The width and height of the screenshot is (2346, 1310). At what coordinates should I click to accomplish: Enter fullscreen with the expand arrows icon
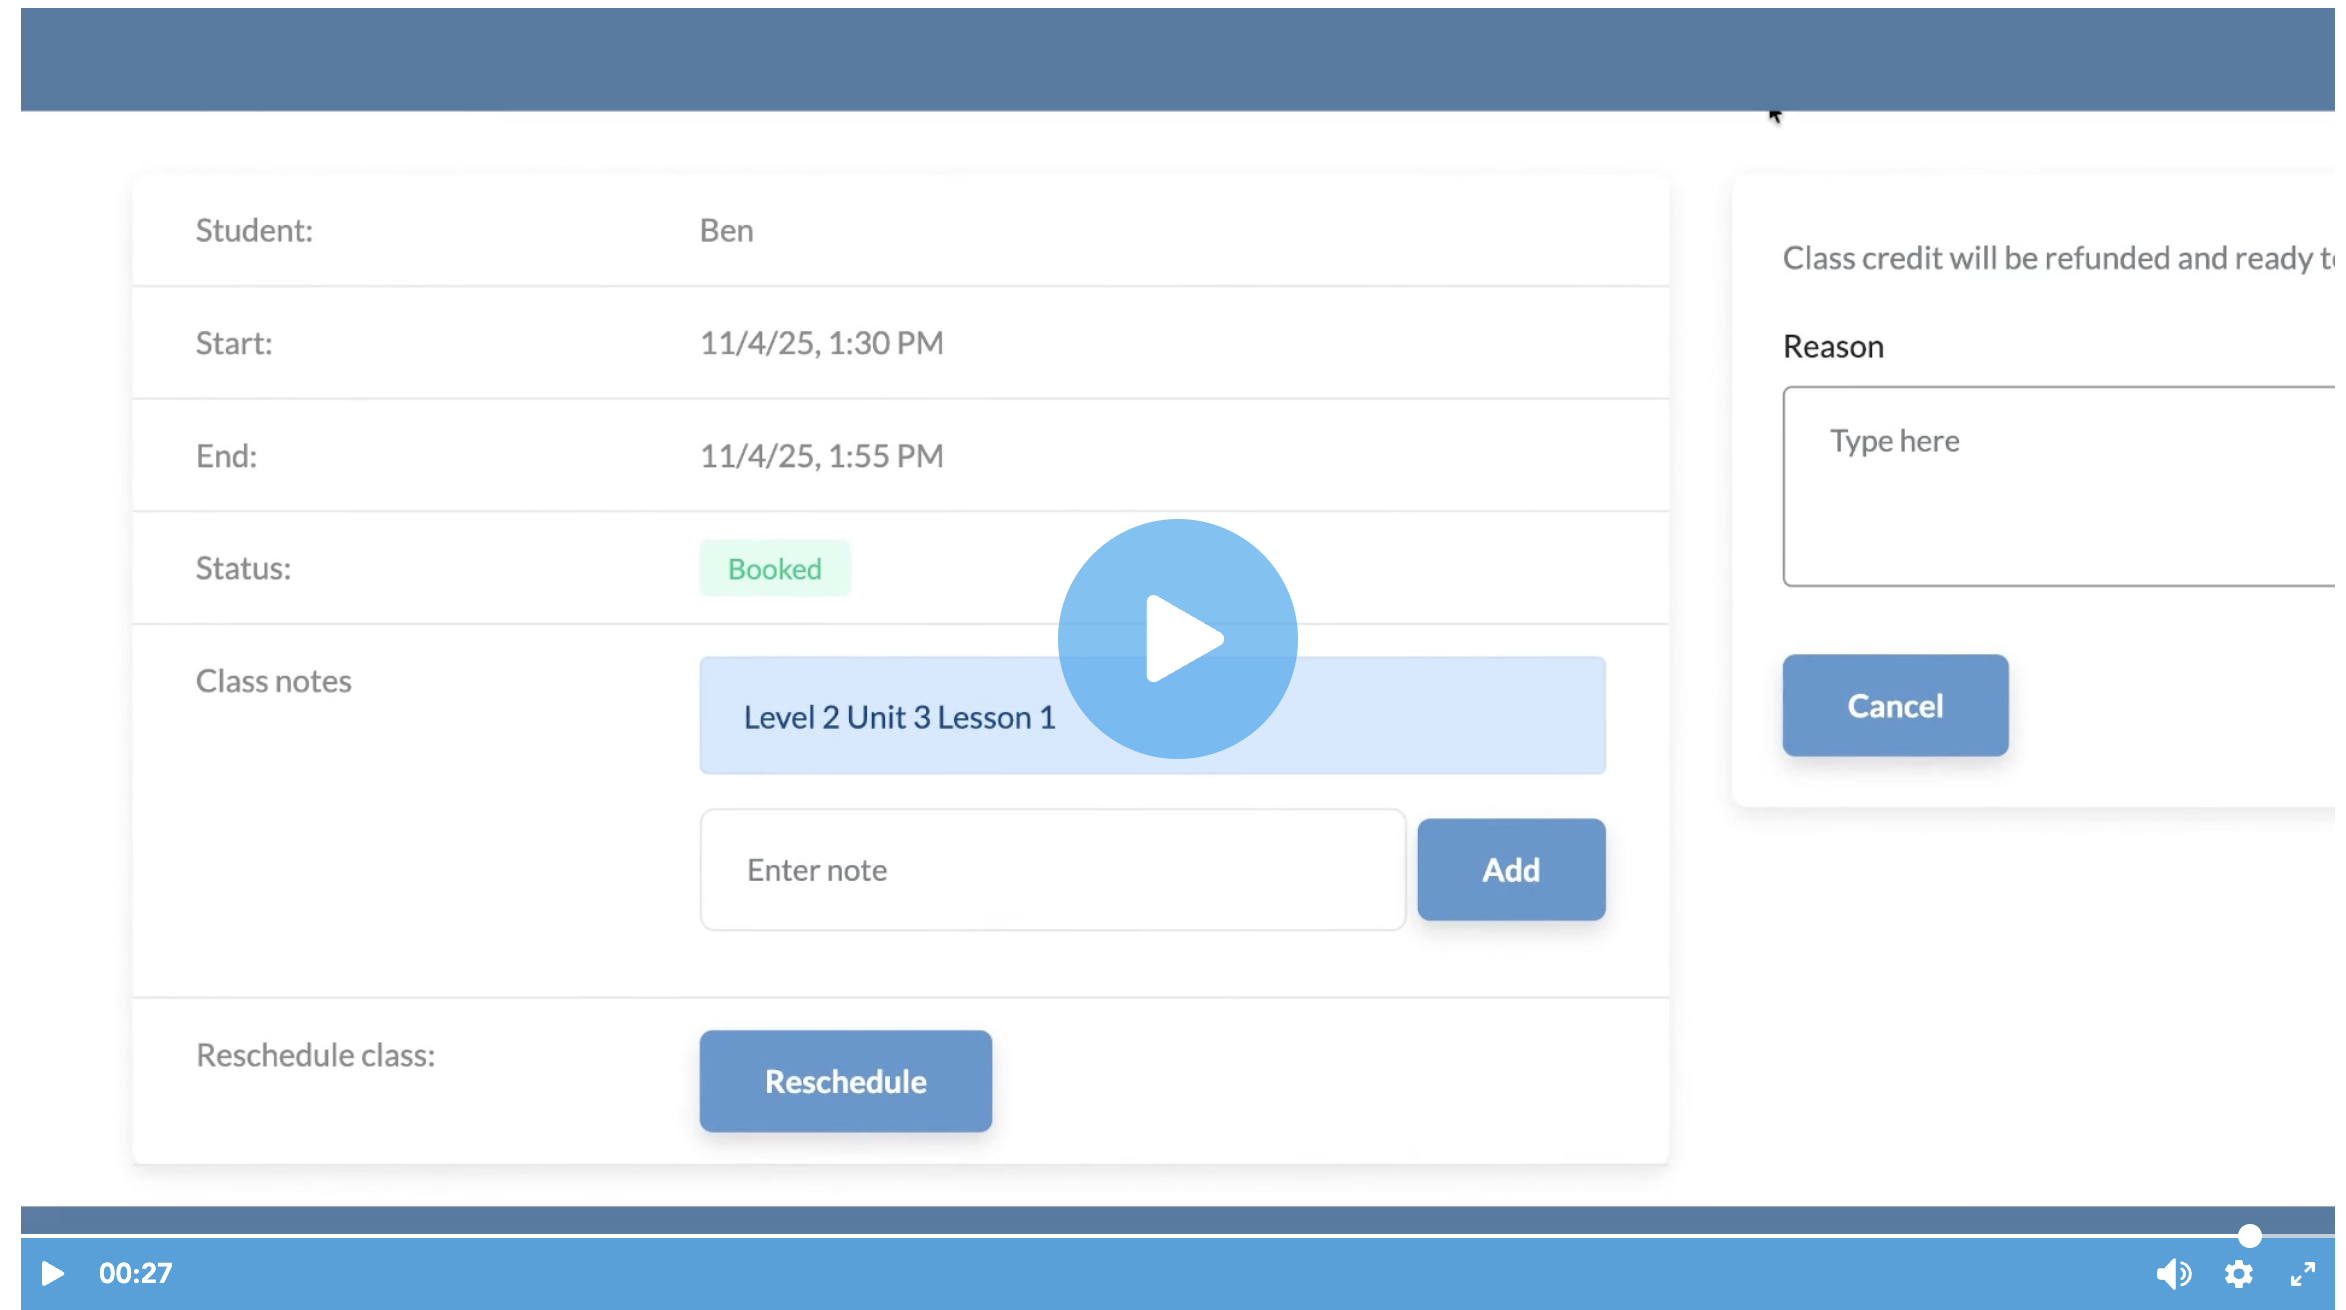coord(2303,1273)
